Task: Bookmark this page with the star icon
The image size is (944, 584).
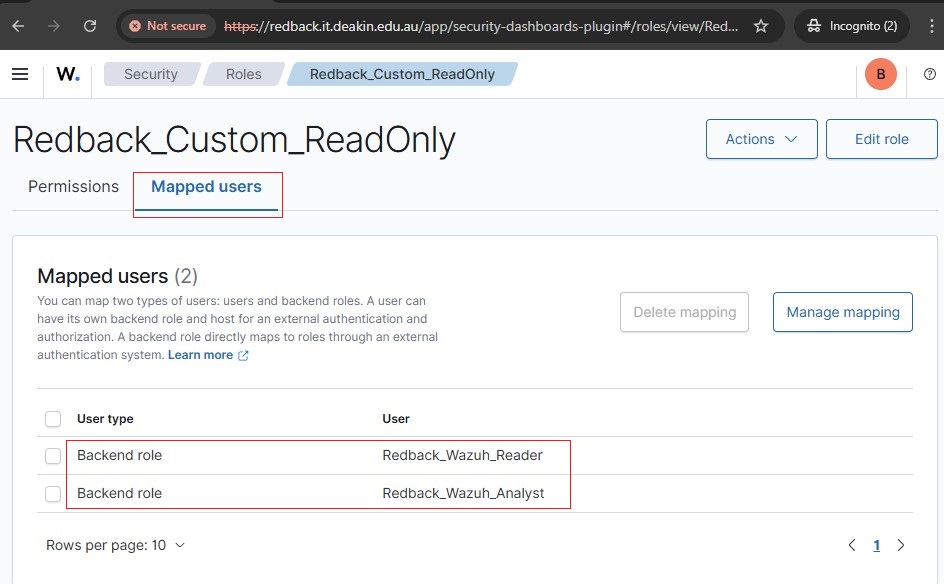Action: (x=761, y=26)
